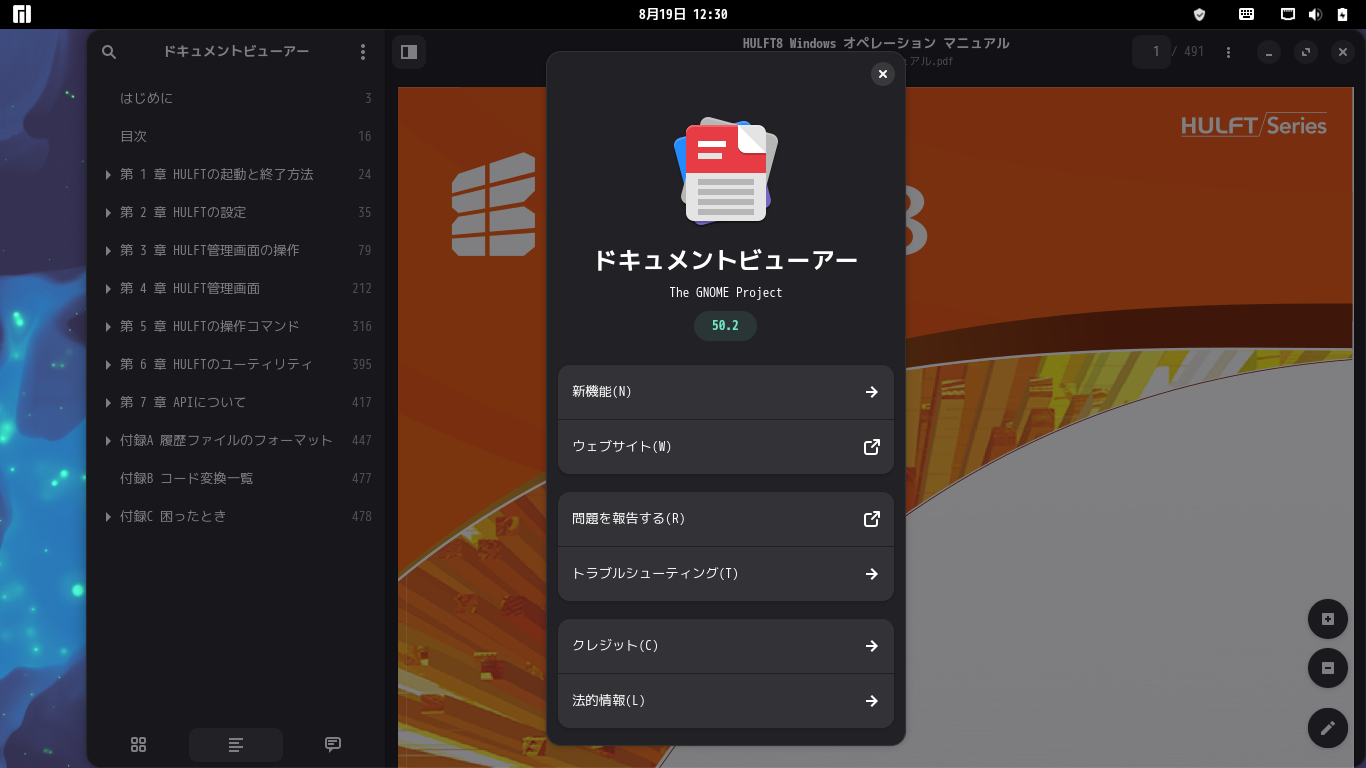Expand 付録C 困ったとき
Image resolution: width=1366 pixels, height=768 pixels.
coord(108,517)
